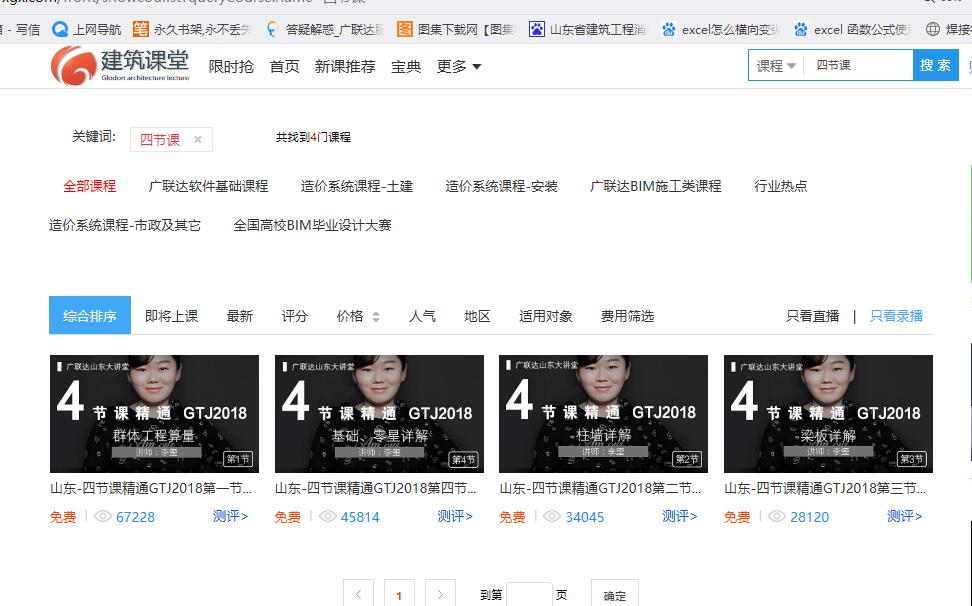Select page 1 in pagination

pyautogui.click(x=399, y=594)
